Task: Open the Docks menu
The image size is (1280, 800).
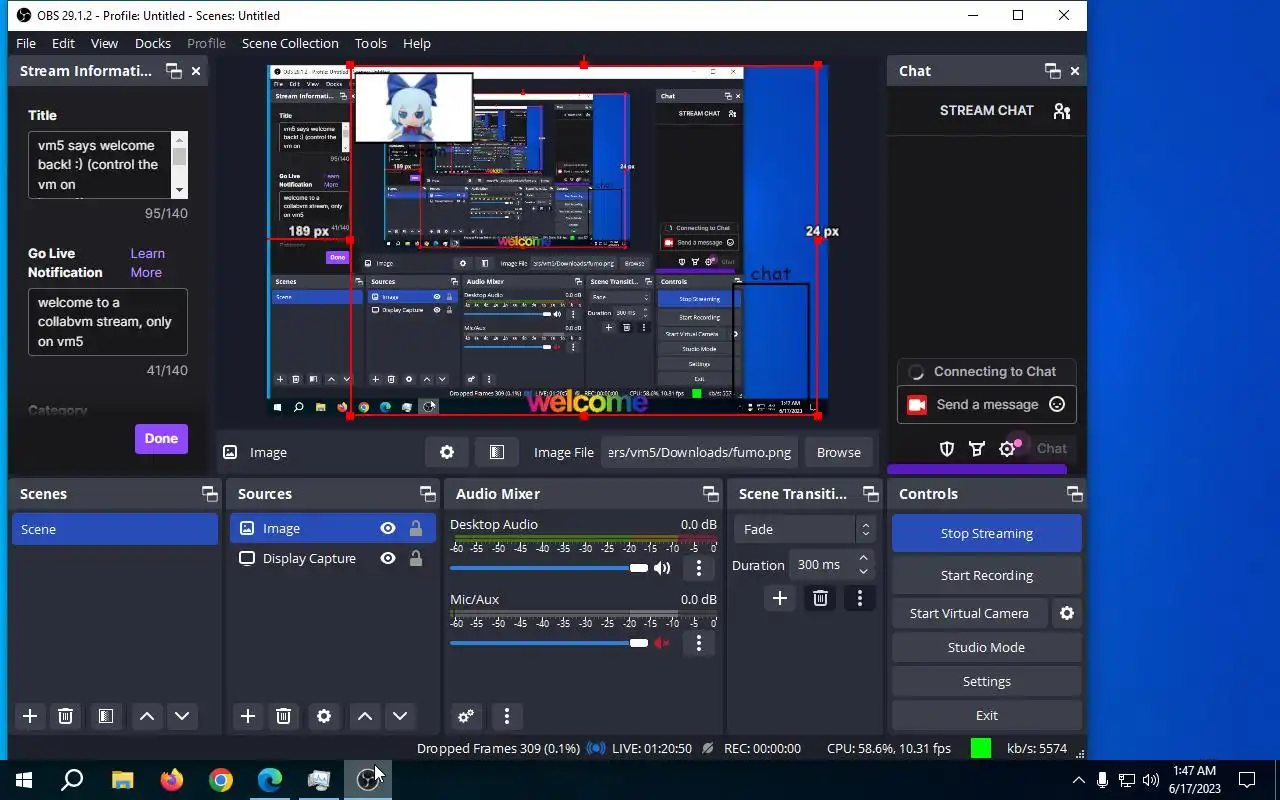Action: click(x=153, y=43)
